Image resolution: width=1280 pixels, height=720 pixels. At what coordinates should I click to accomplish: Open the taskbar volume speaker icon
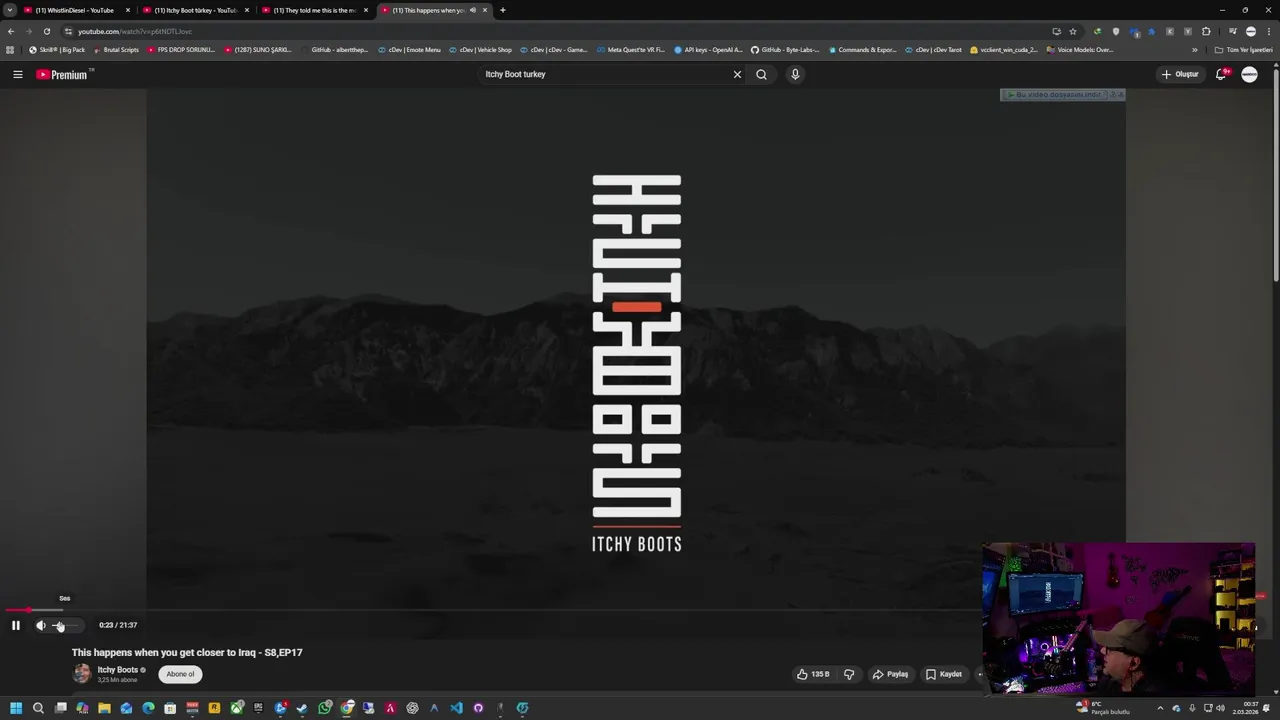pos(1220,708)
